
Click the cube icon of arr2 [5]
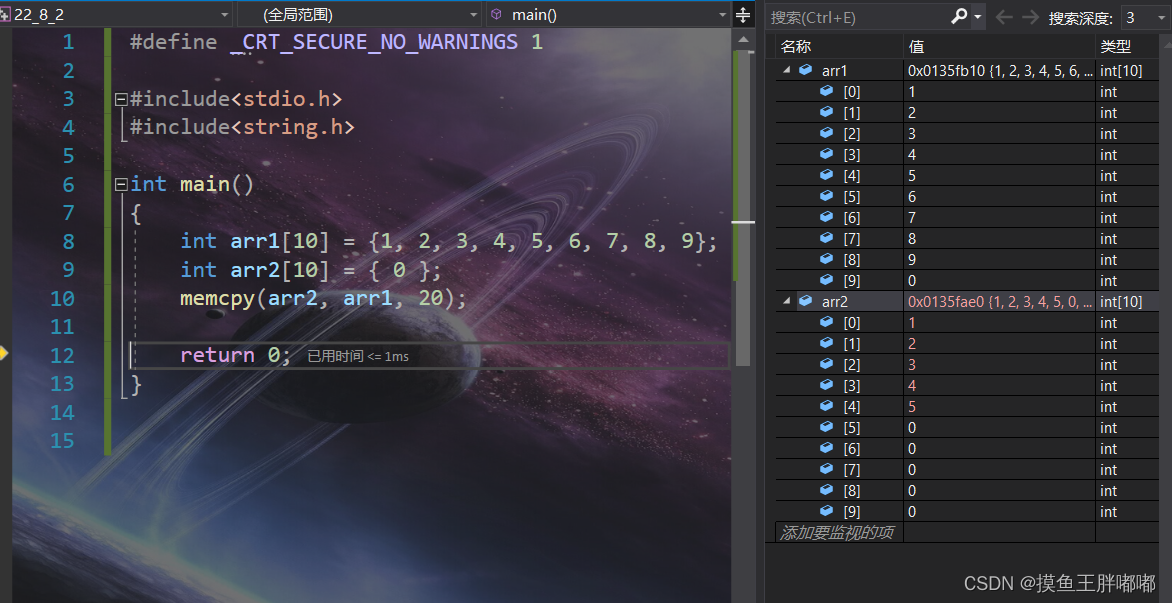pyautogui.click(x=826, y=427)
